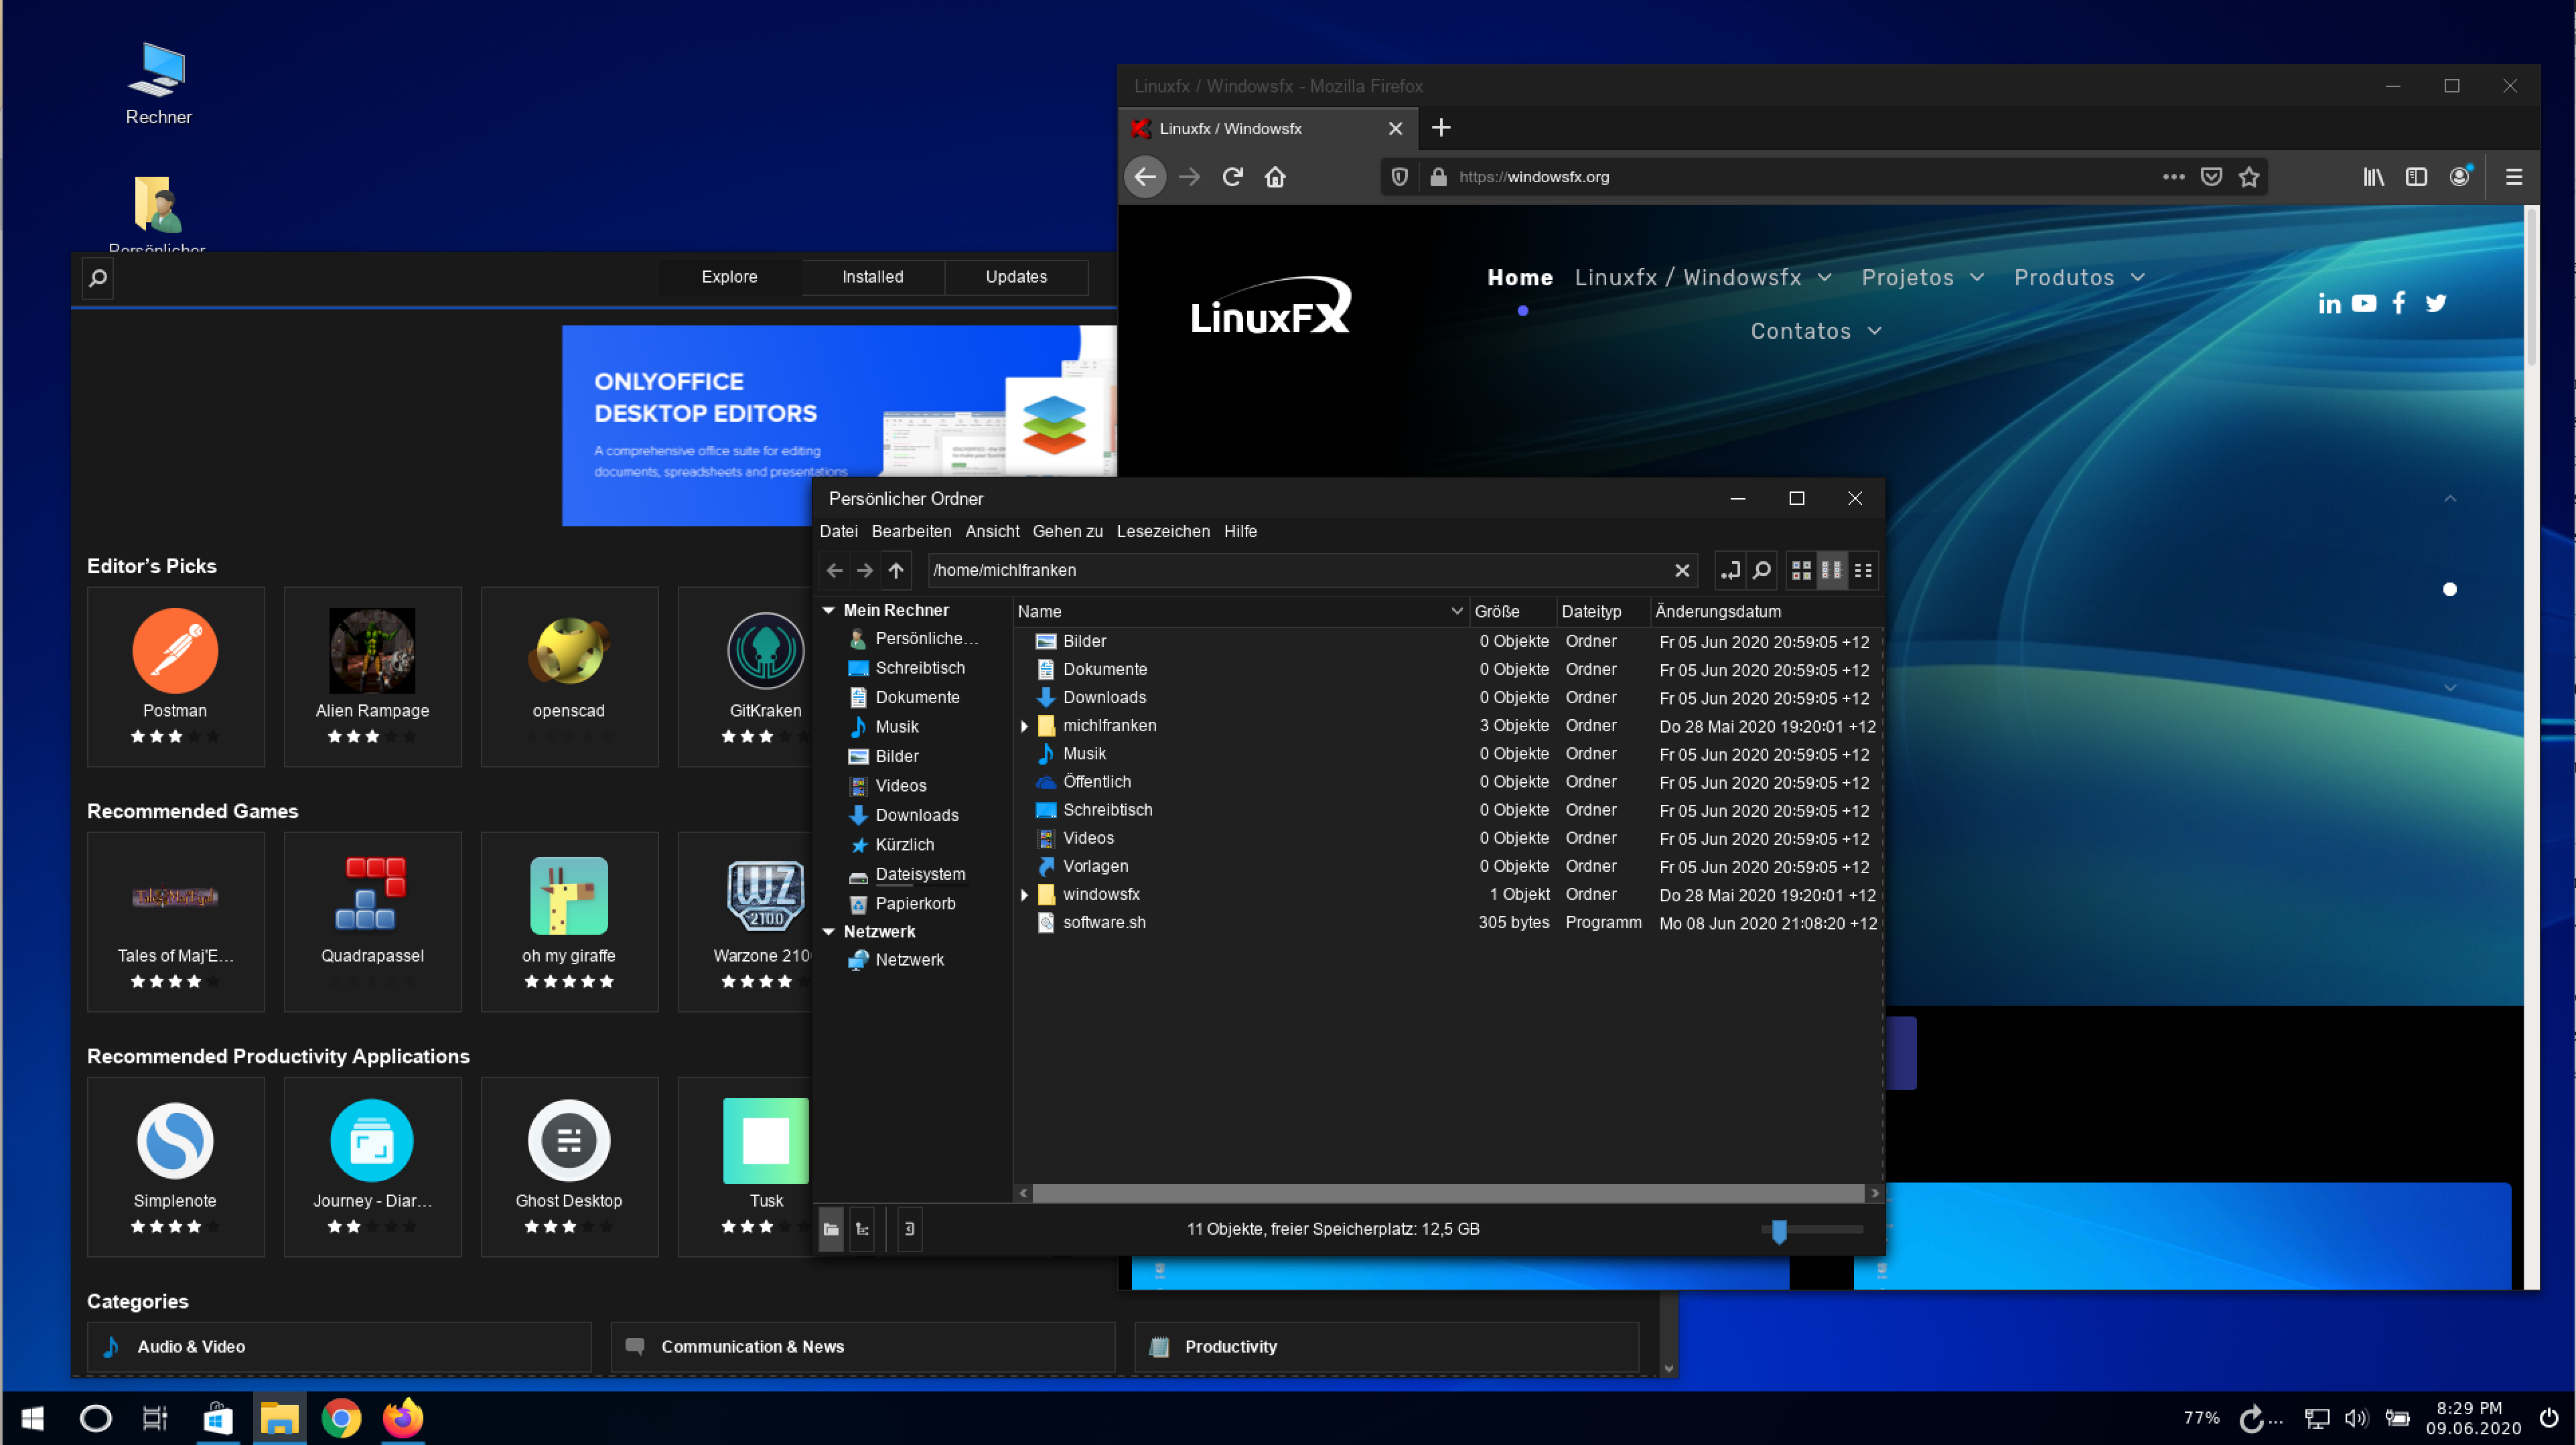Open the Journey Diary app card
The width and height of the screenshot is (2576, 1445).
[372, 1166]
